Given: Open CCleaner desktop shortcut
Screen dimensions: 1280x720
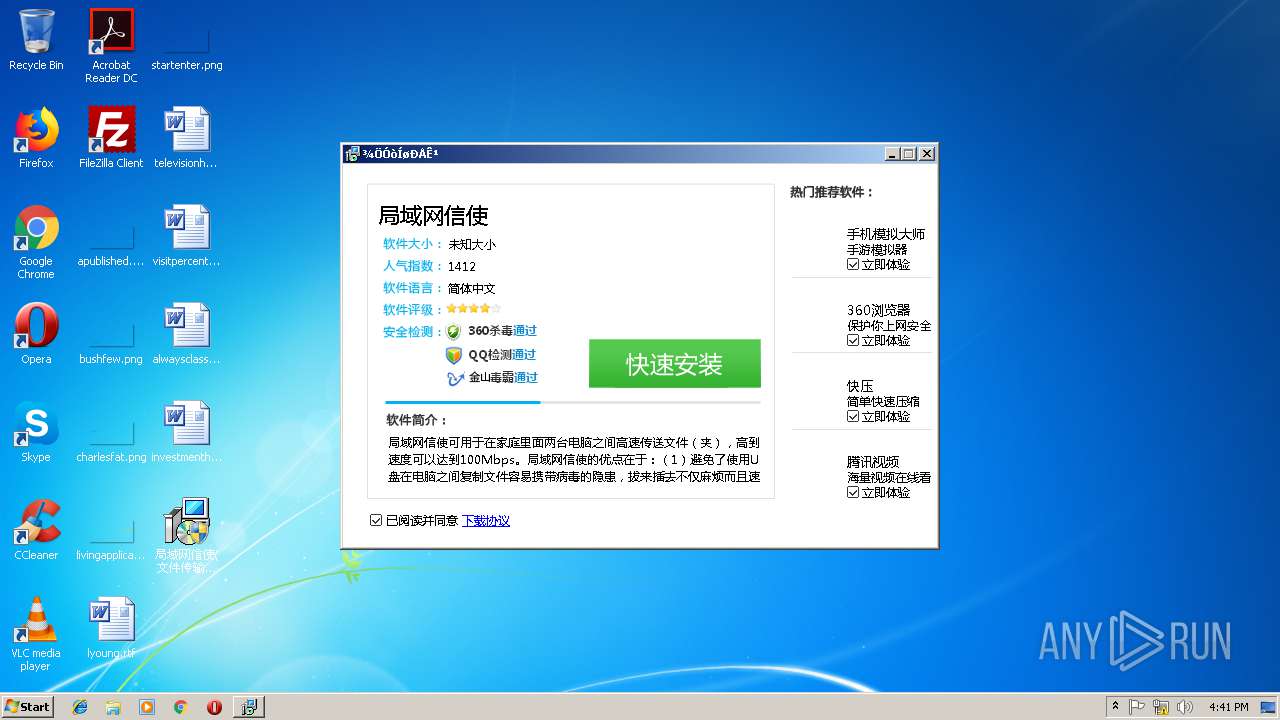Looking at the screenshot, I should point(36,531).
